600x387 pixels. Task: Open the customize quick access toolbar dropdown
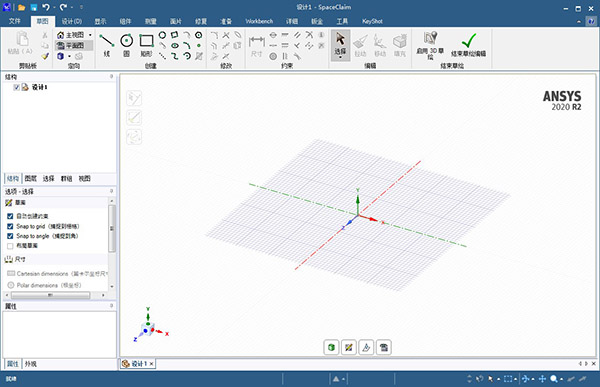pos(82,7)
